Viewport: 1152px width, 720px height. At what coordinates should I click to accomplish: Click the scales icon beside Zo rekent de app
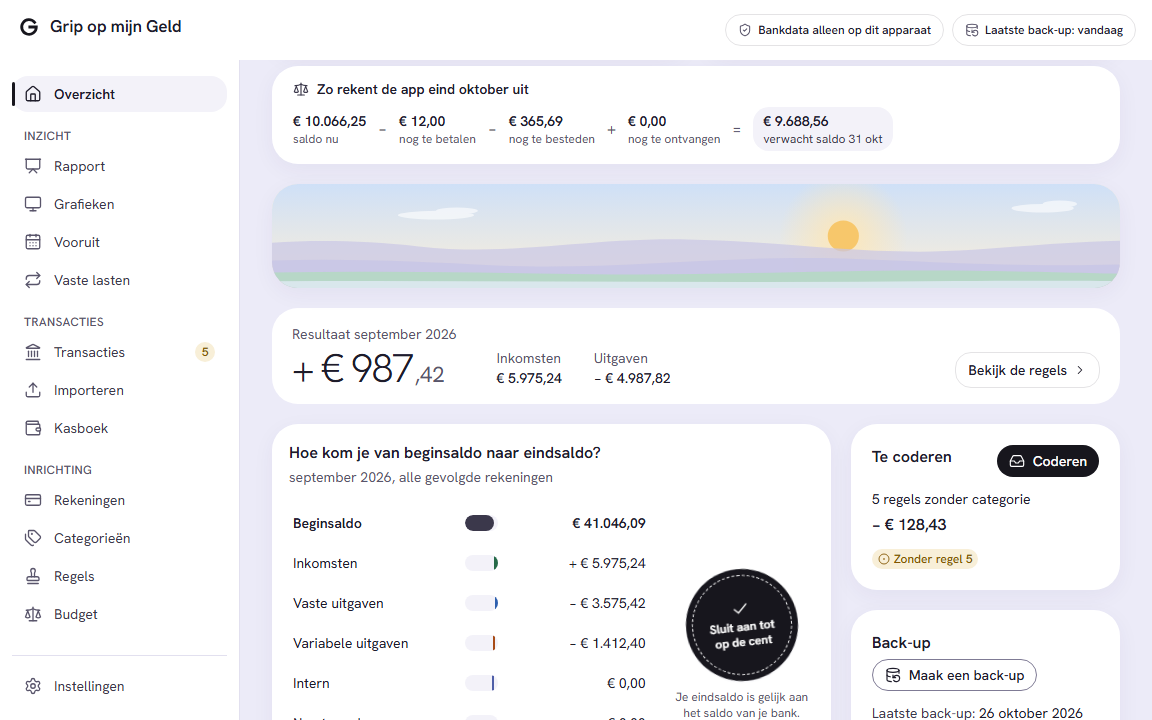point(300,90)
